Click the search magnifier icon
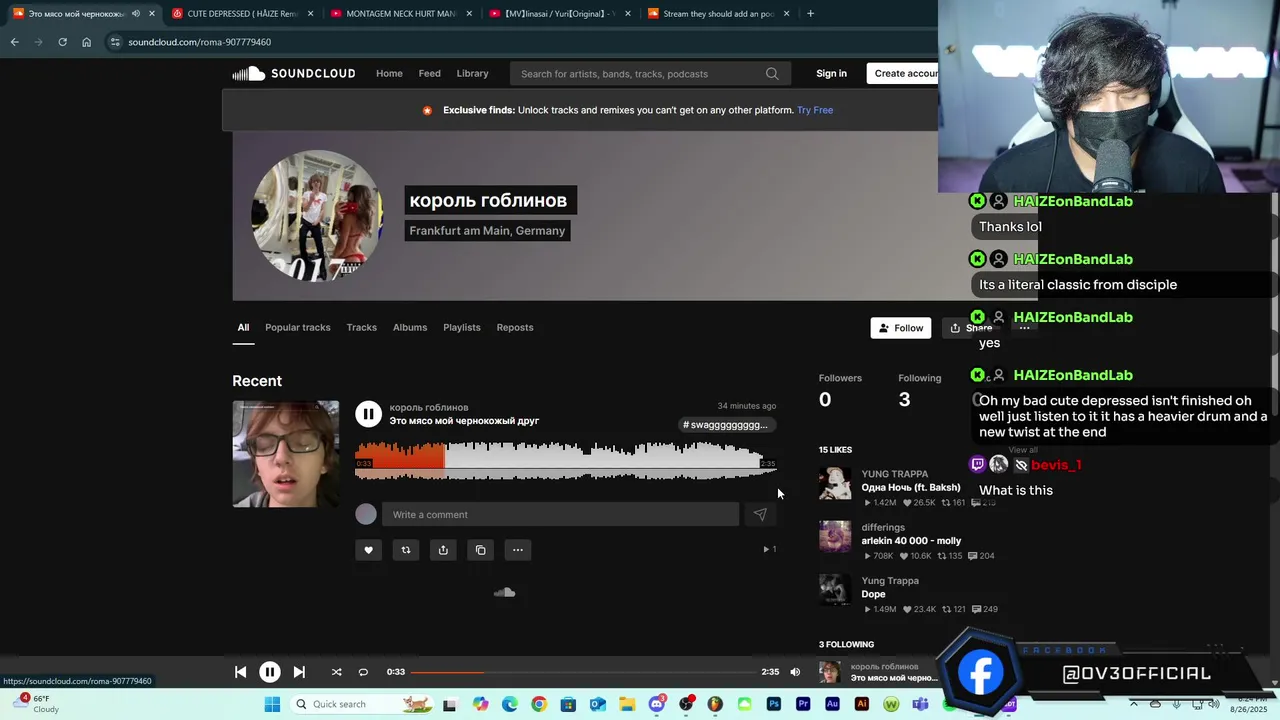 click(x=772, y=73)
